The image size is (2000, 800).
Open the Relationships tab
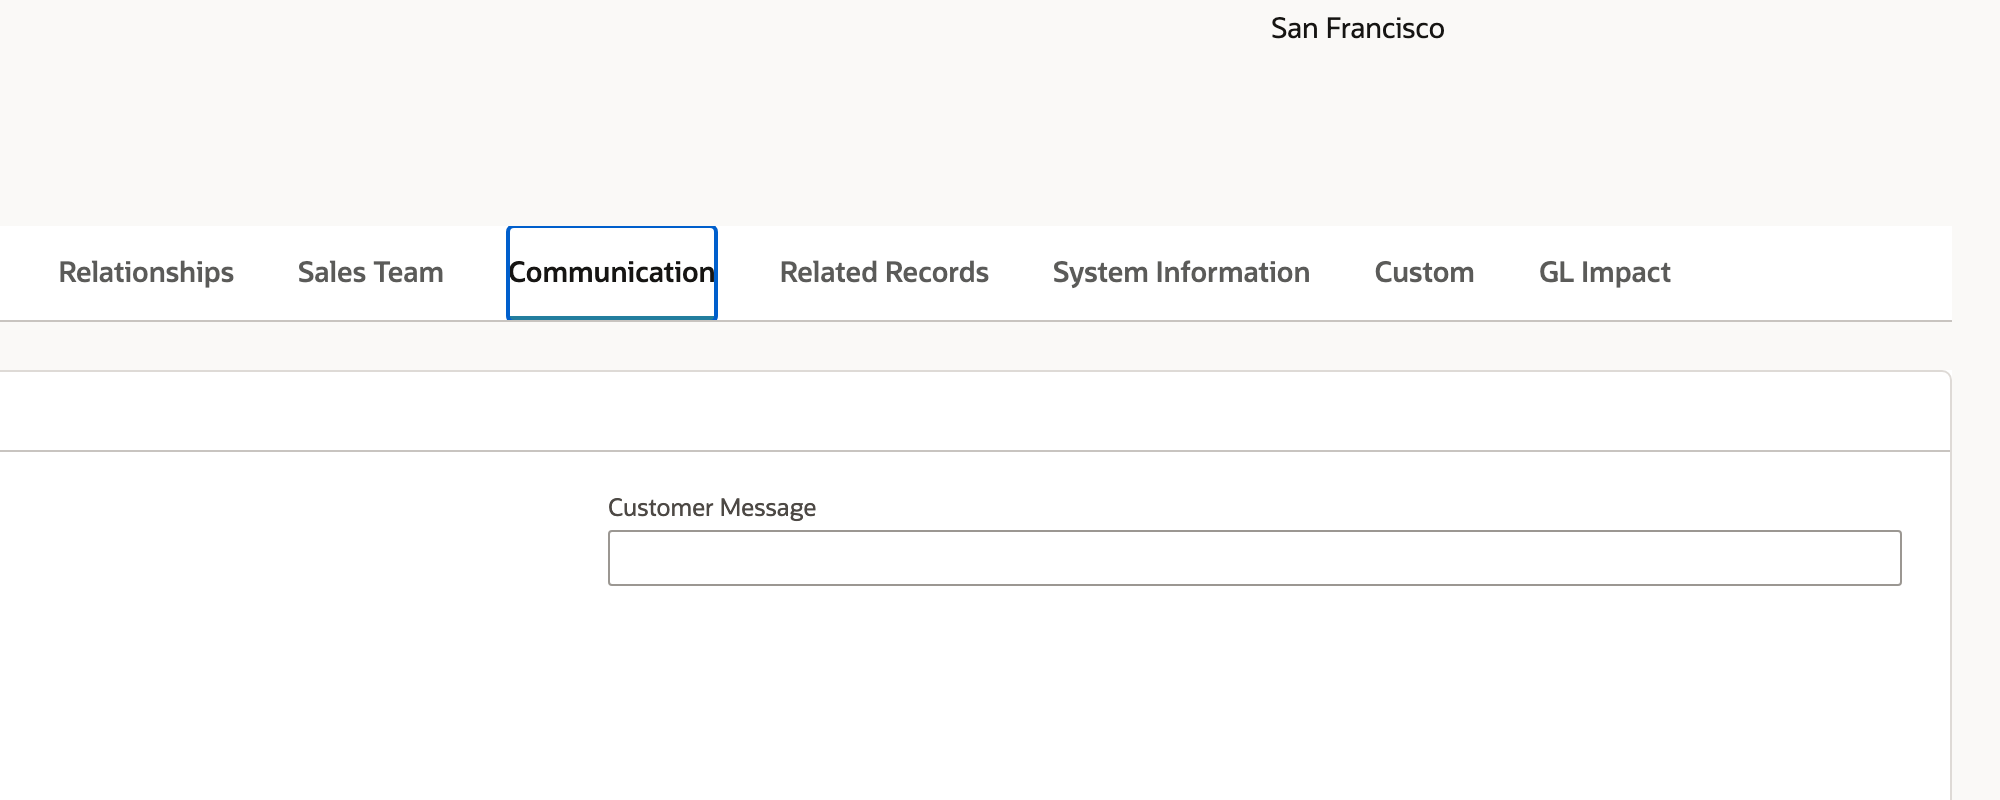point(146,272)
